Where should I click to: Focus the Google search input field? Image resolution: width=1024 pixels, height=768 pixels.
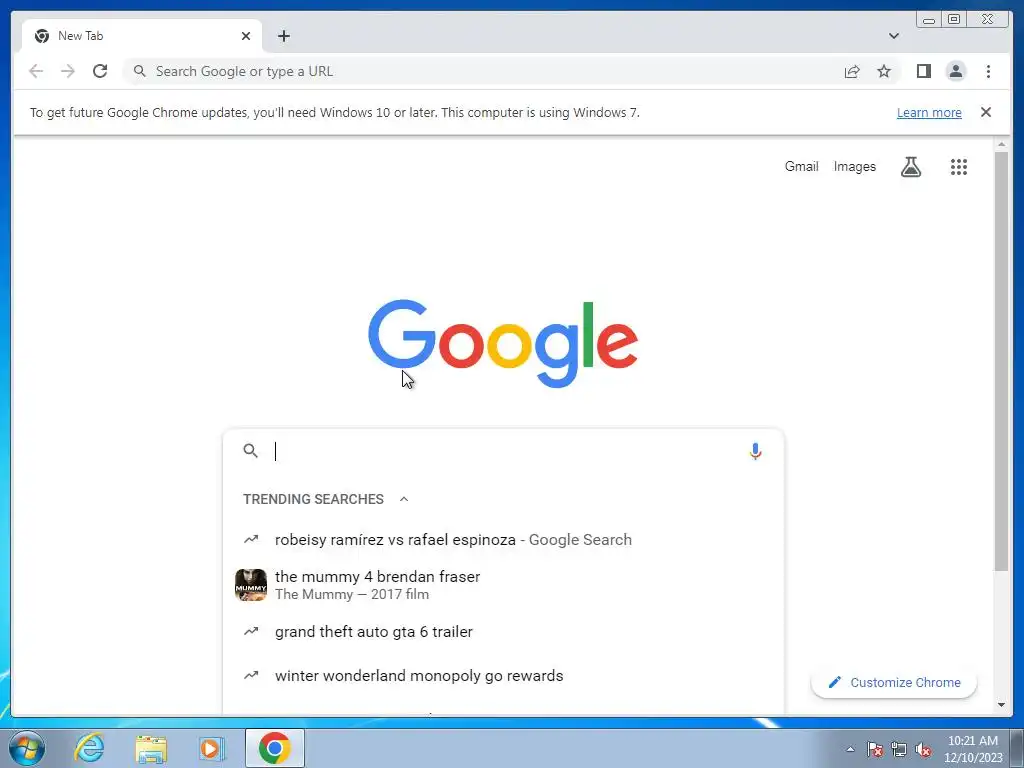point(506,451)
